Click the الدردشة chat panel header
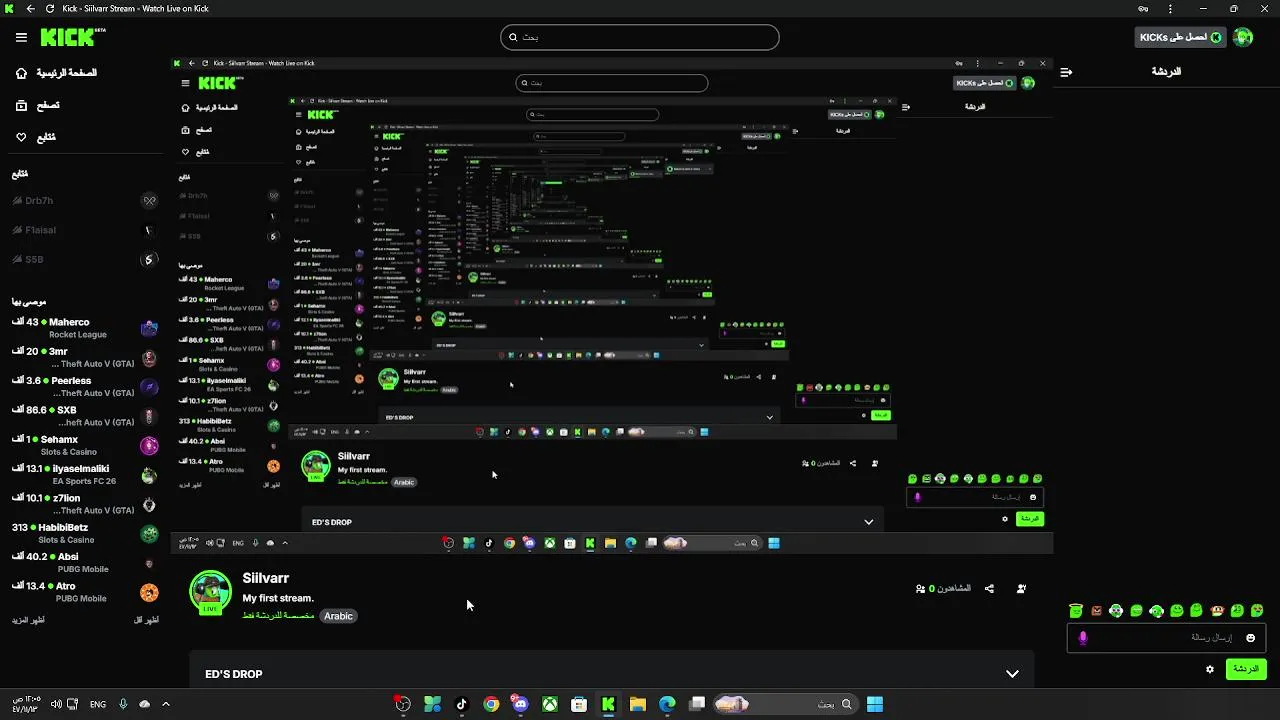The image size is (1280, 720). [x=1166, y=72]
